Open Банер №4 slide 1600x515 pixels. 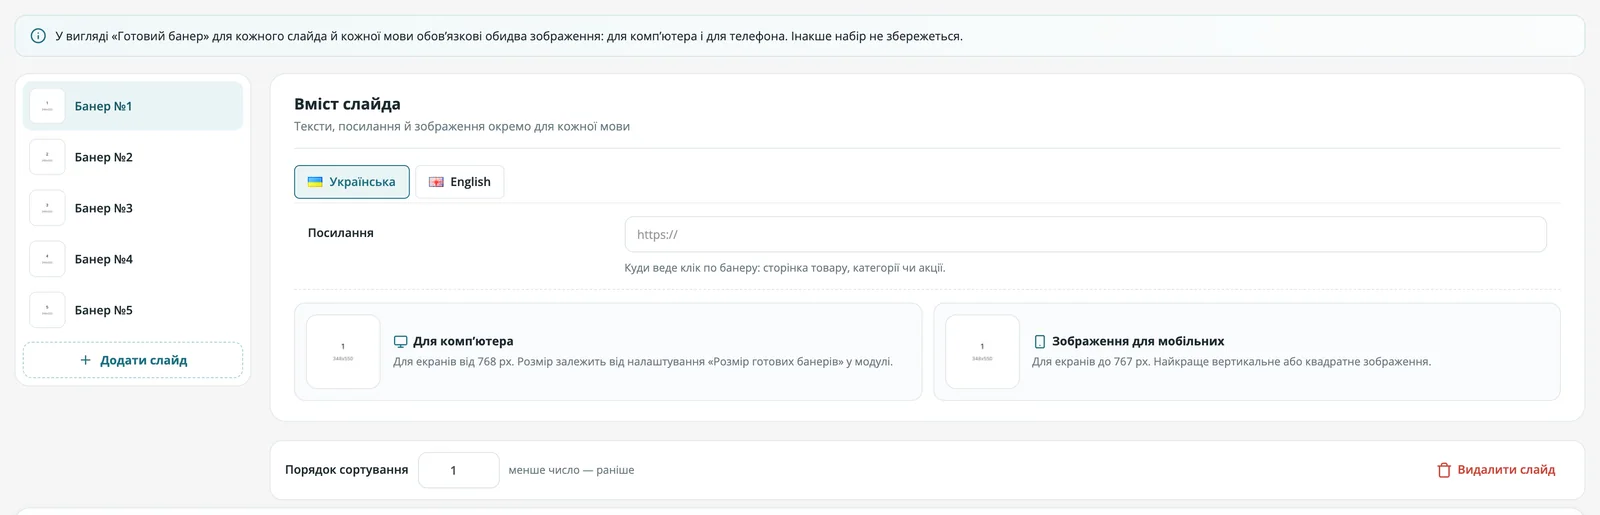coord(133,259)
